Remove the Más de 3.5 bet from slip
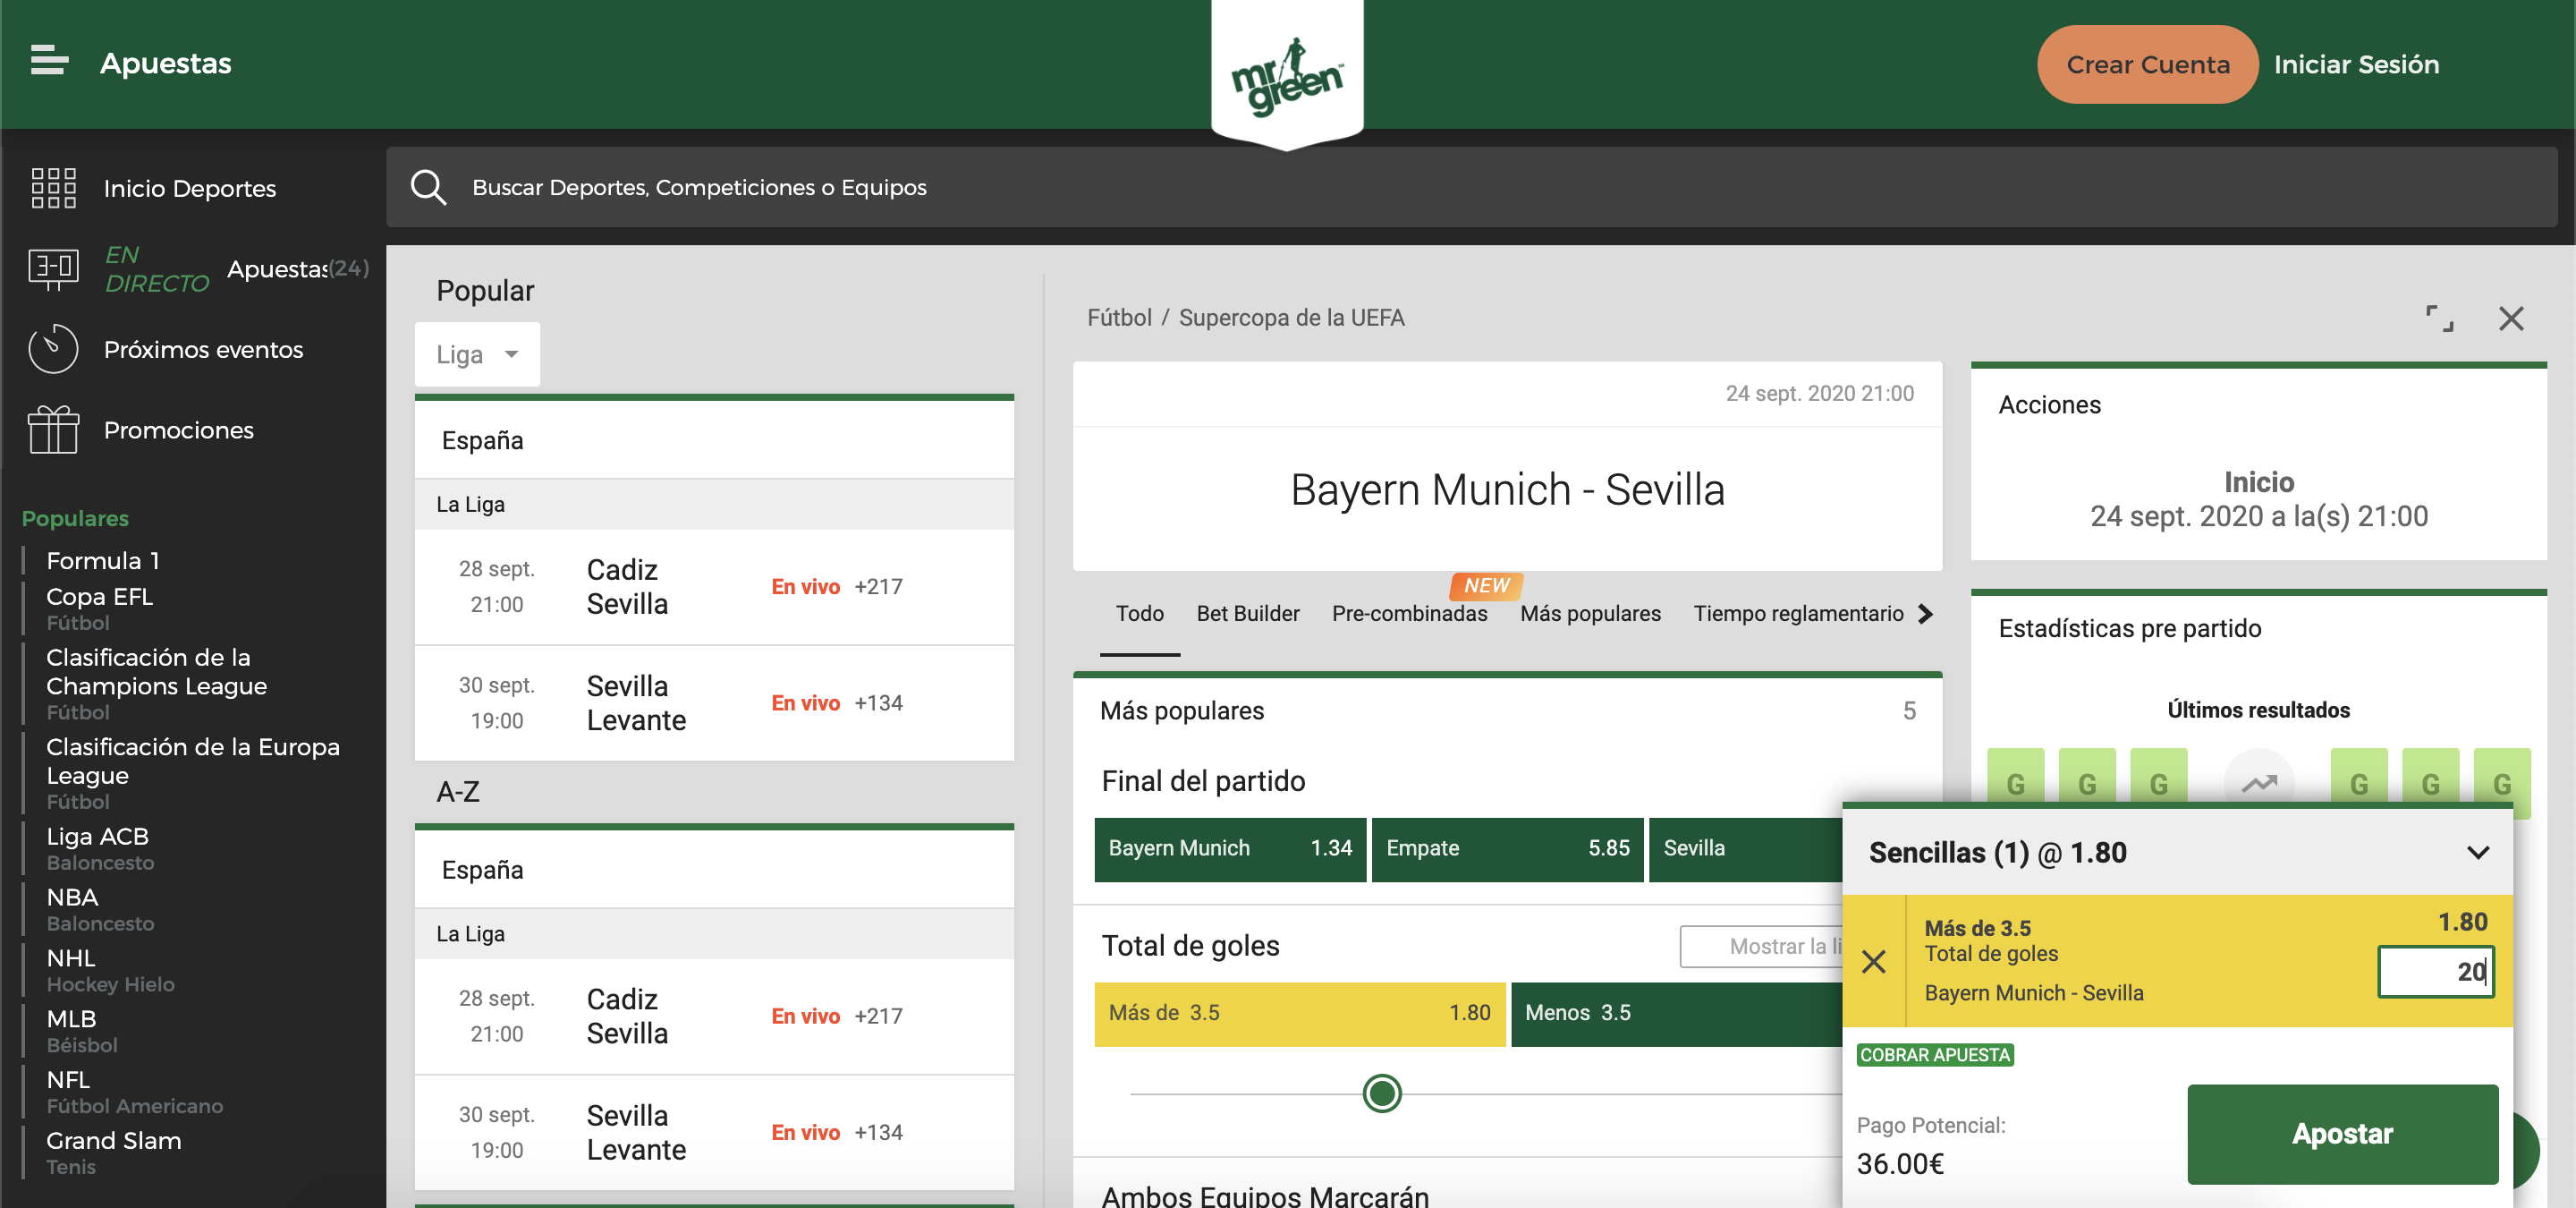Viewport: 2576px width, 1208px height. coord(1874,962)
